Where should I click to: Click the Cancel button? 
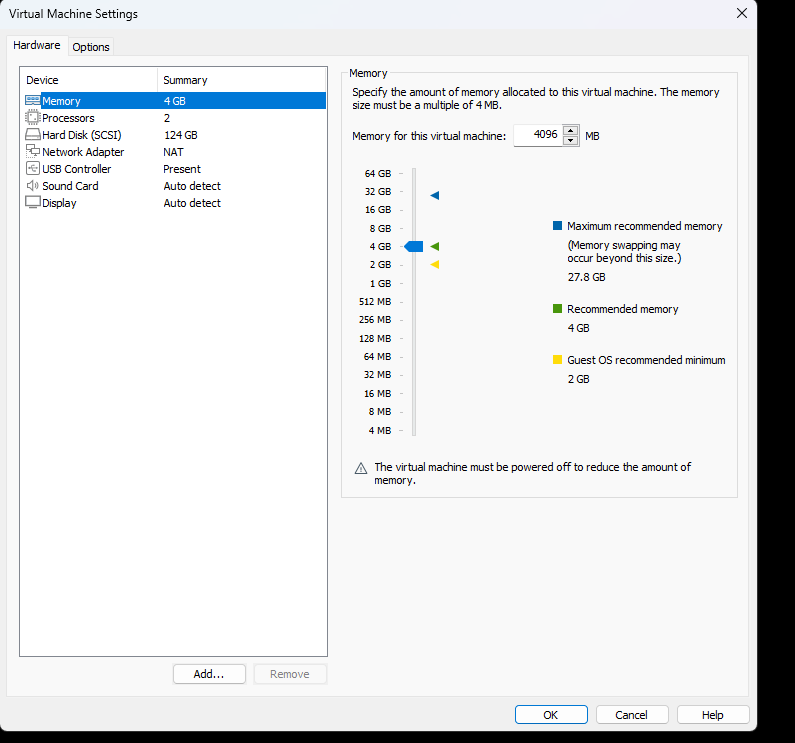point(632,715)
